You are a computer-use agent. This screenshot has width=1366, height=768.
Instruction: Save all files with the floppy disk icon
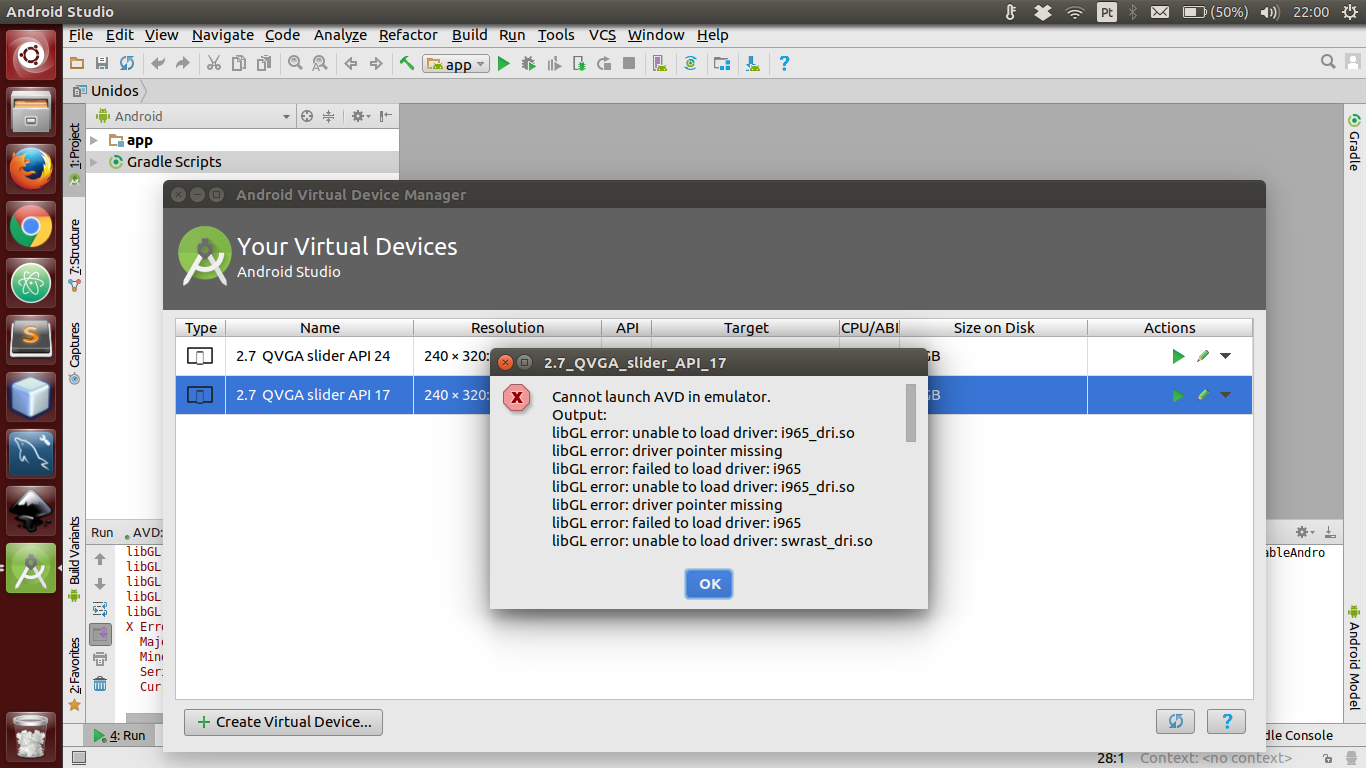pyautogui.click(x=102, y=63)
